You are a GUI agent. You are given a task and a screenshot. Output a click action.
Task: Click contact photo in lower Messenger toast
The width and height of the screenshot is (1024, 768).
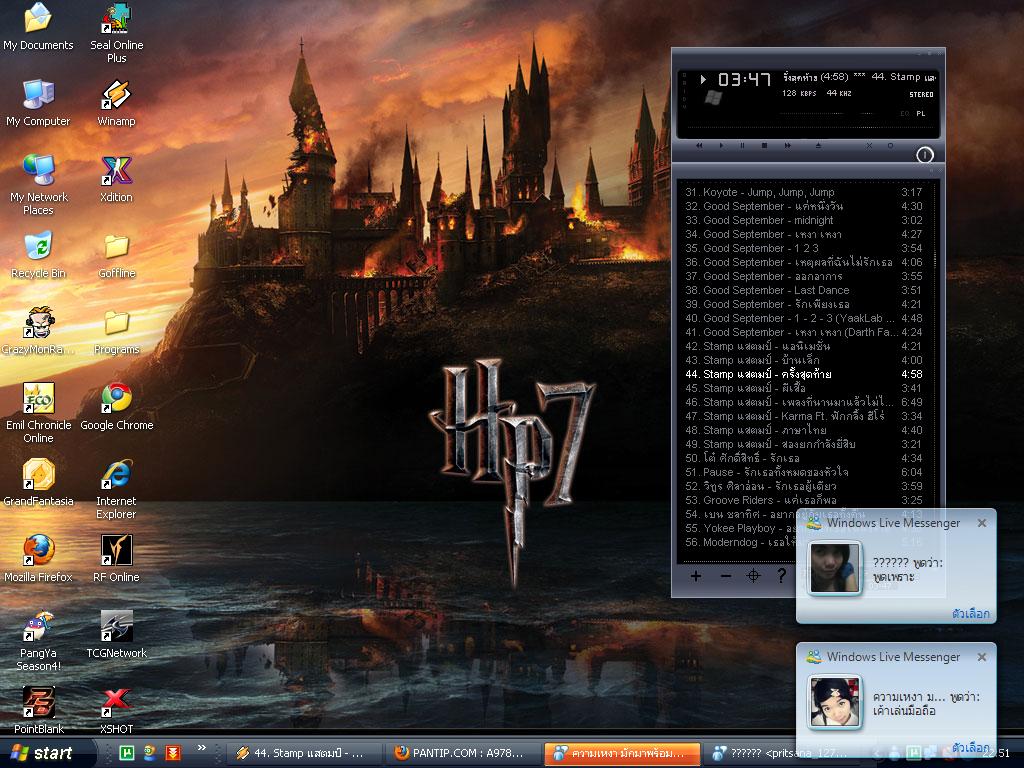click(x=835, y=702)
